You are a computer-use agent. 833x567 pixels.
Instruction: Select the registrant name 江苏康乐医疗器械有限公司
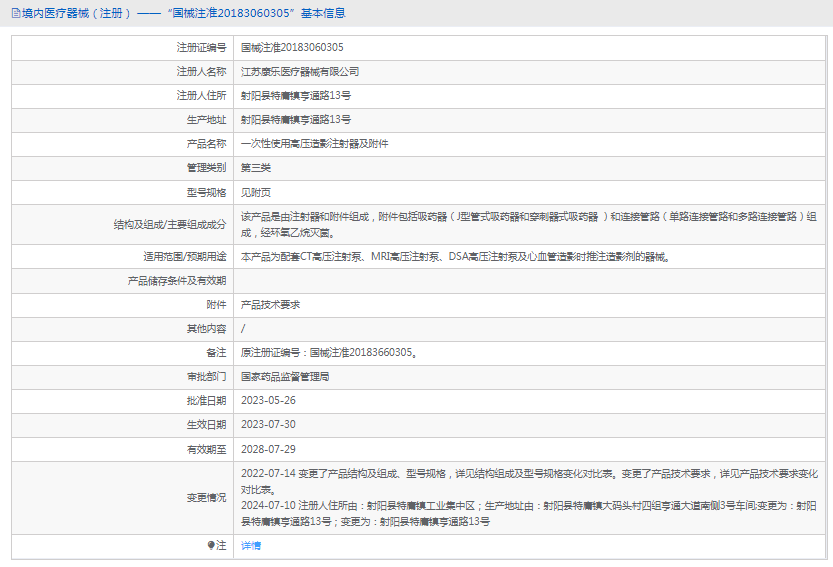click(x=300, y=72)
